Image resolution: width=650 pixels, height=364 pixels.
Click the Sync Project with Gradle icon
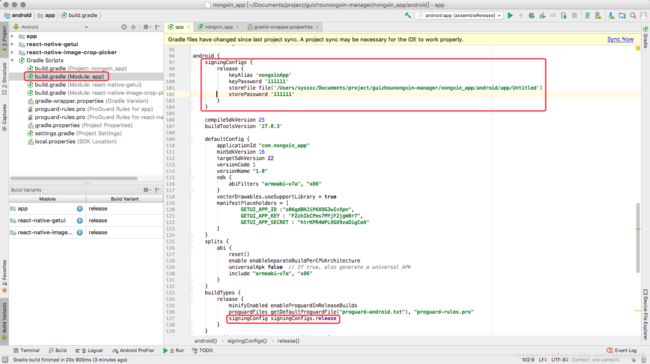(x=587, y=15)
